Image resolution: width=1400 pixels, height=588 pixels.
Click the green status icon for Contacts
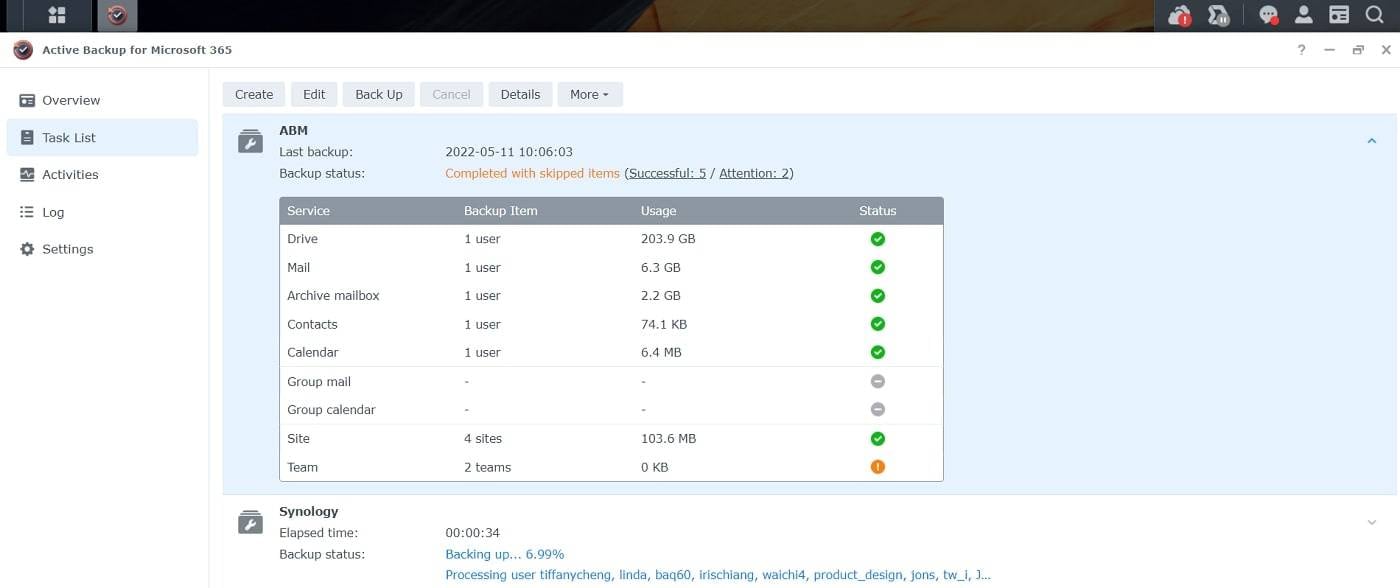[x=877, y=324]
